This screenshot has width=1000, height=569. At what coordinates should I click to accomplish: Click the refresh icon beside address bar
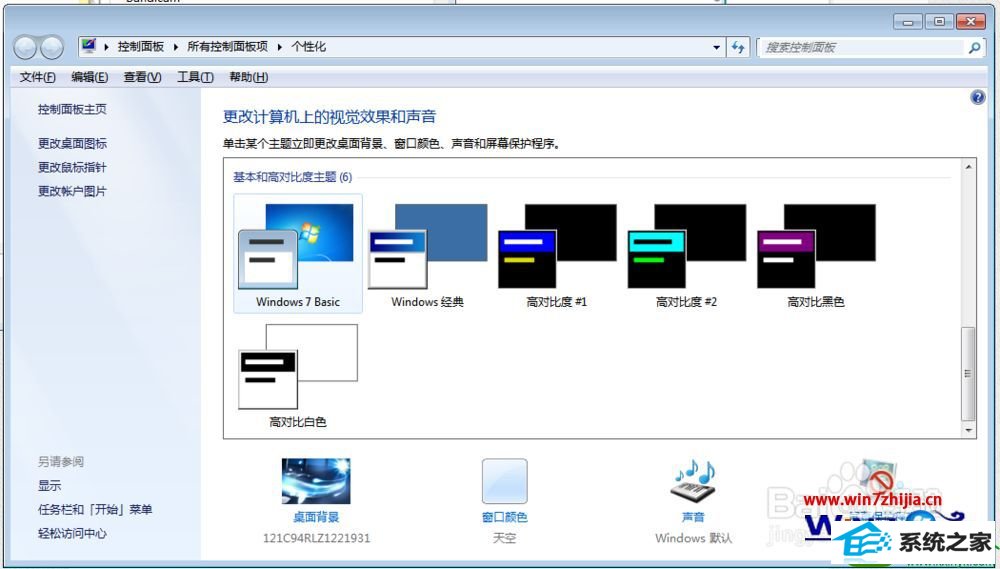tap(739, 47)
